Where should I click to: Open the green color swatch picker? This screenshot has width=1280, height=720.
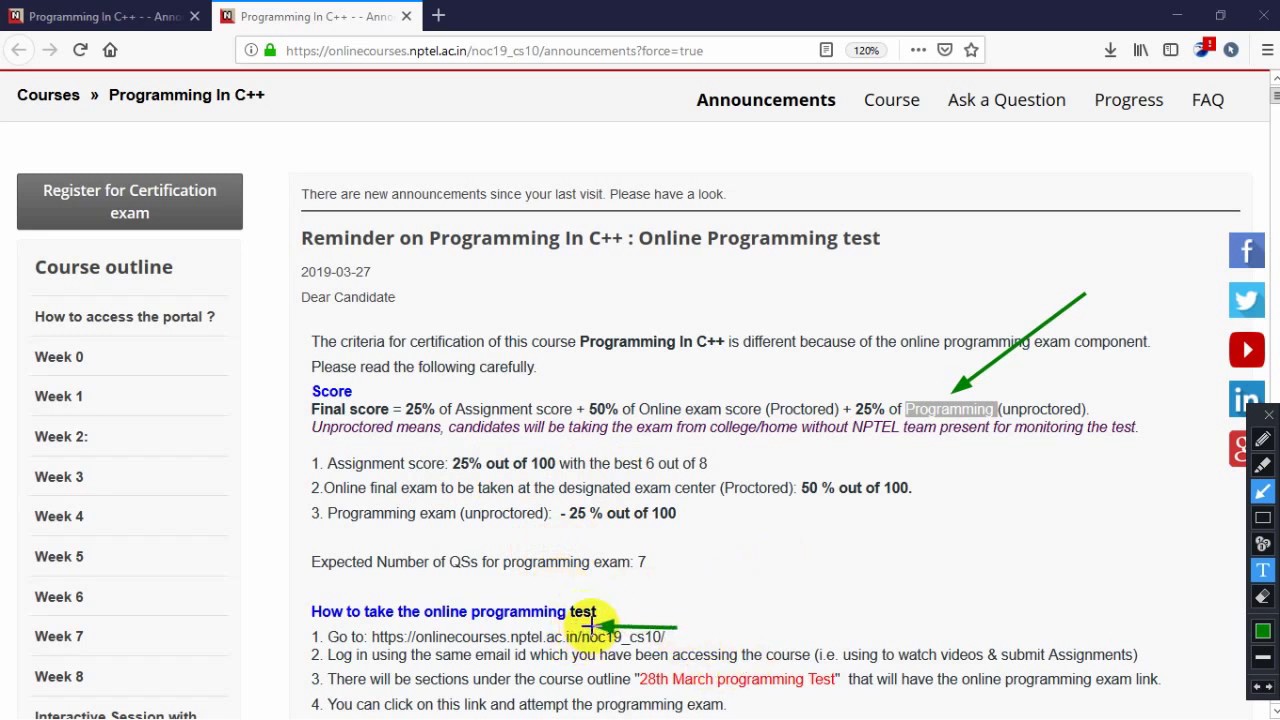[1262, 631]
